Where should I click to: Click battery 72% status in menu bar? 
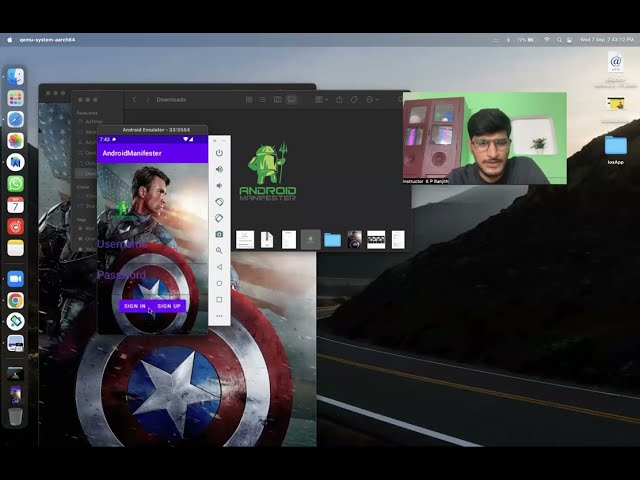click(x=525, y=40)
